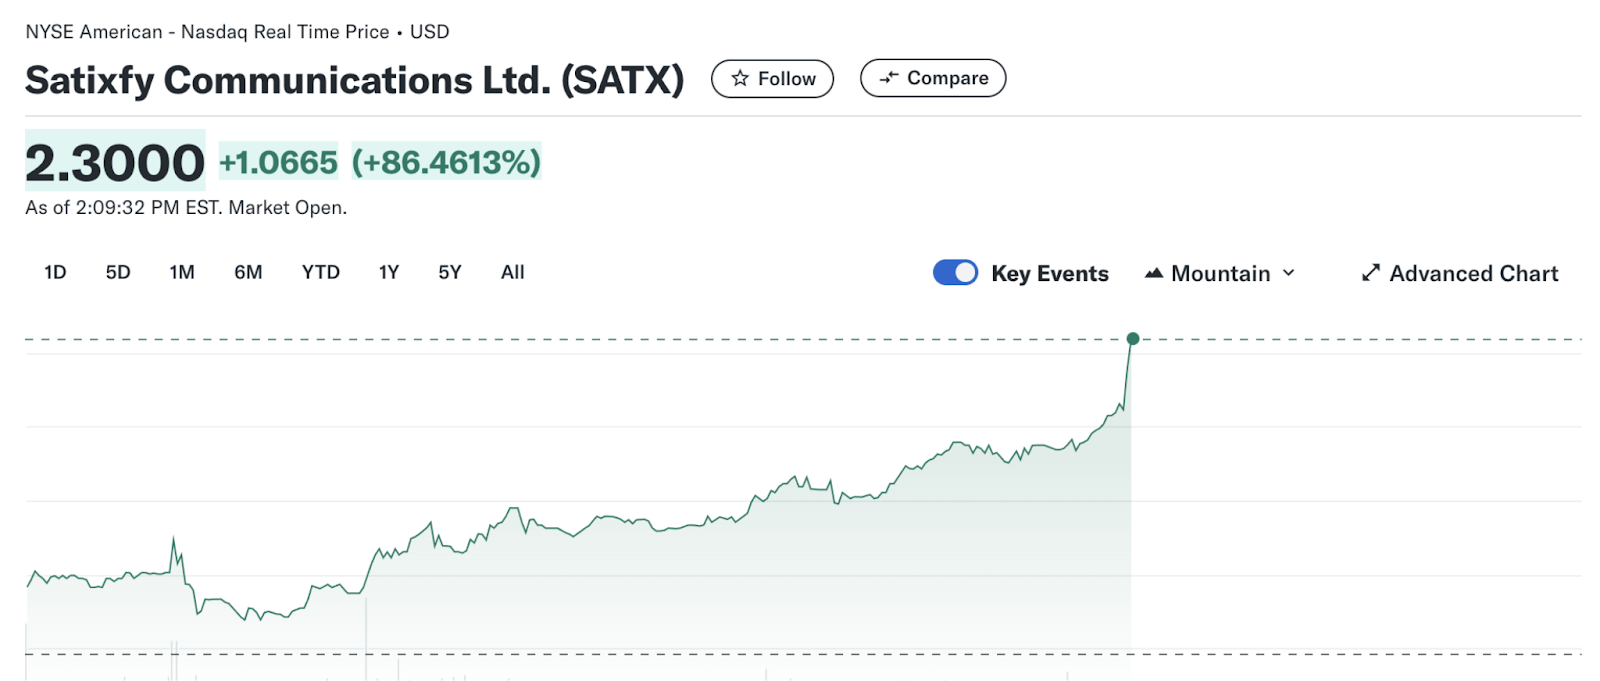The image size is (1600, 681).
Task: Click the 2.3000 price value
Action: tap(115, 162)
